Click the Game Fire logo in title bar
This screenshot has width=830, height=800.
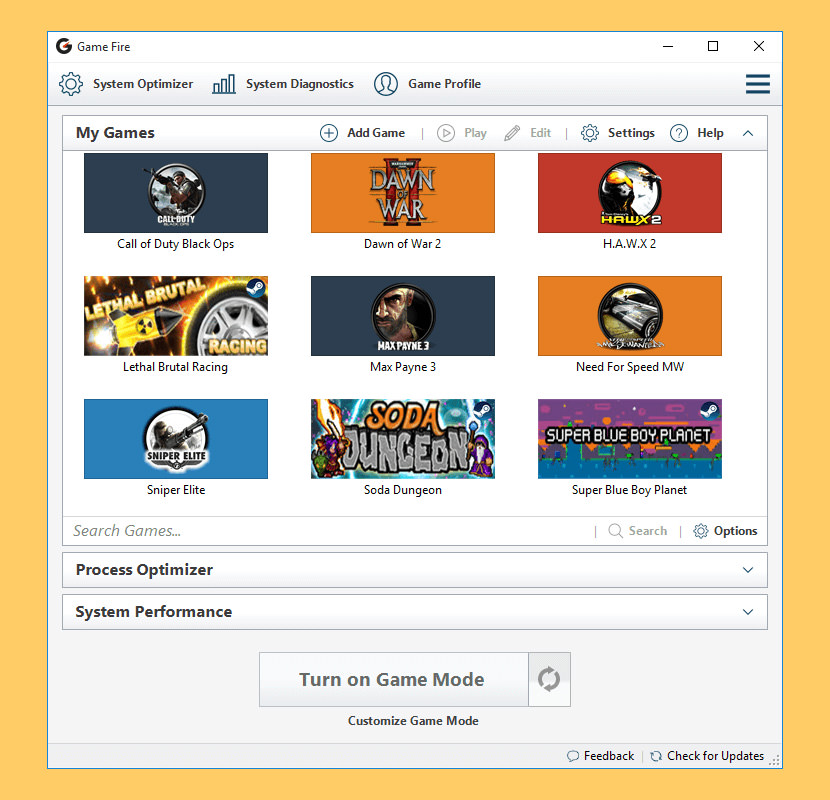pyautogui.click(x=64, y=47)
